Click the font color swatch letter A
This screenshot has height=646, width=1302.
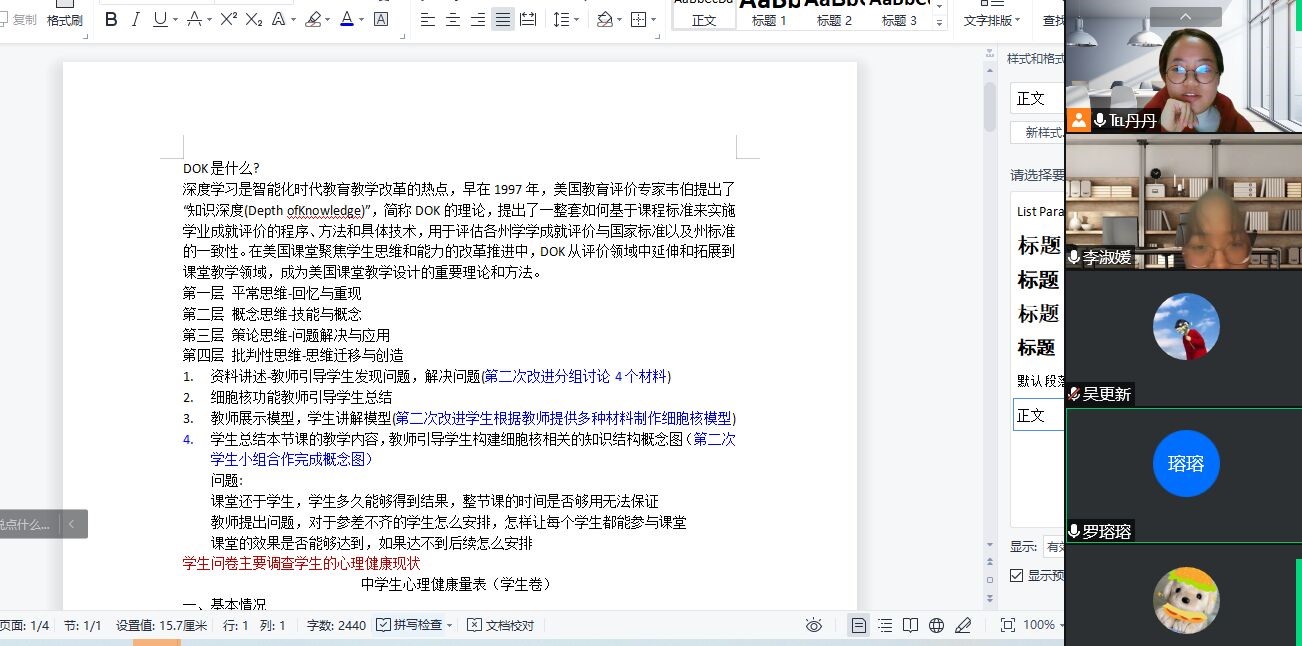346,19
